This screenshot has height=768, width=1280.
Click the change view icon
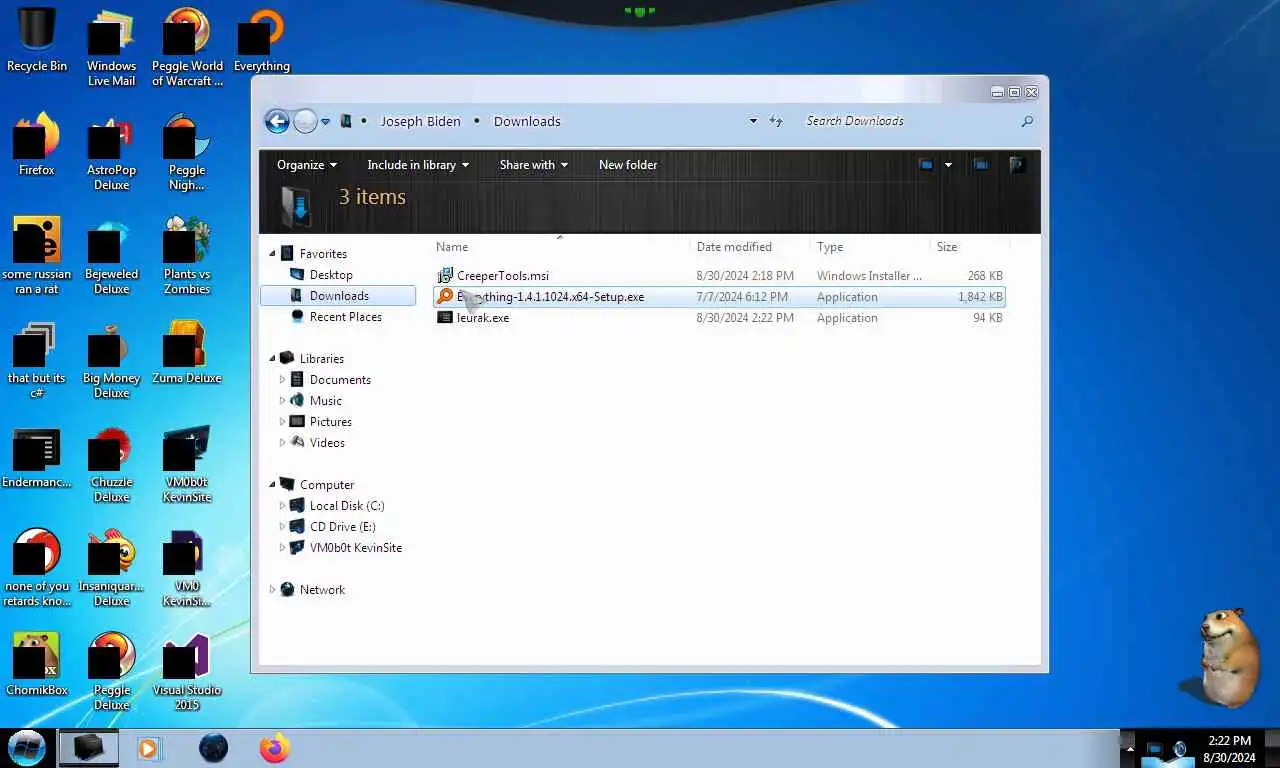[x=926, y=165]
